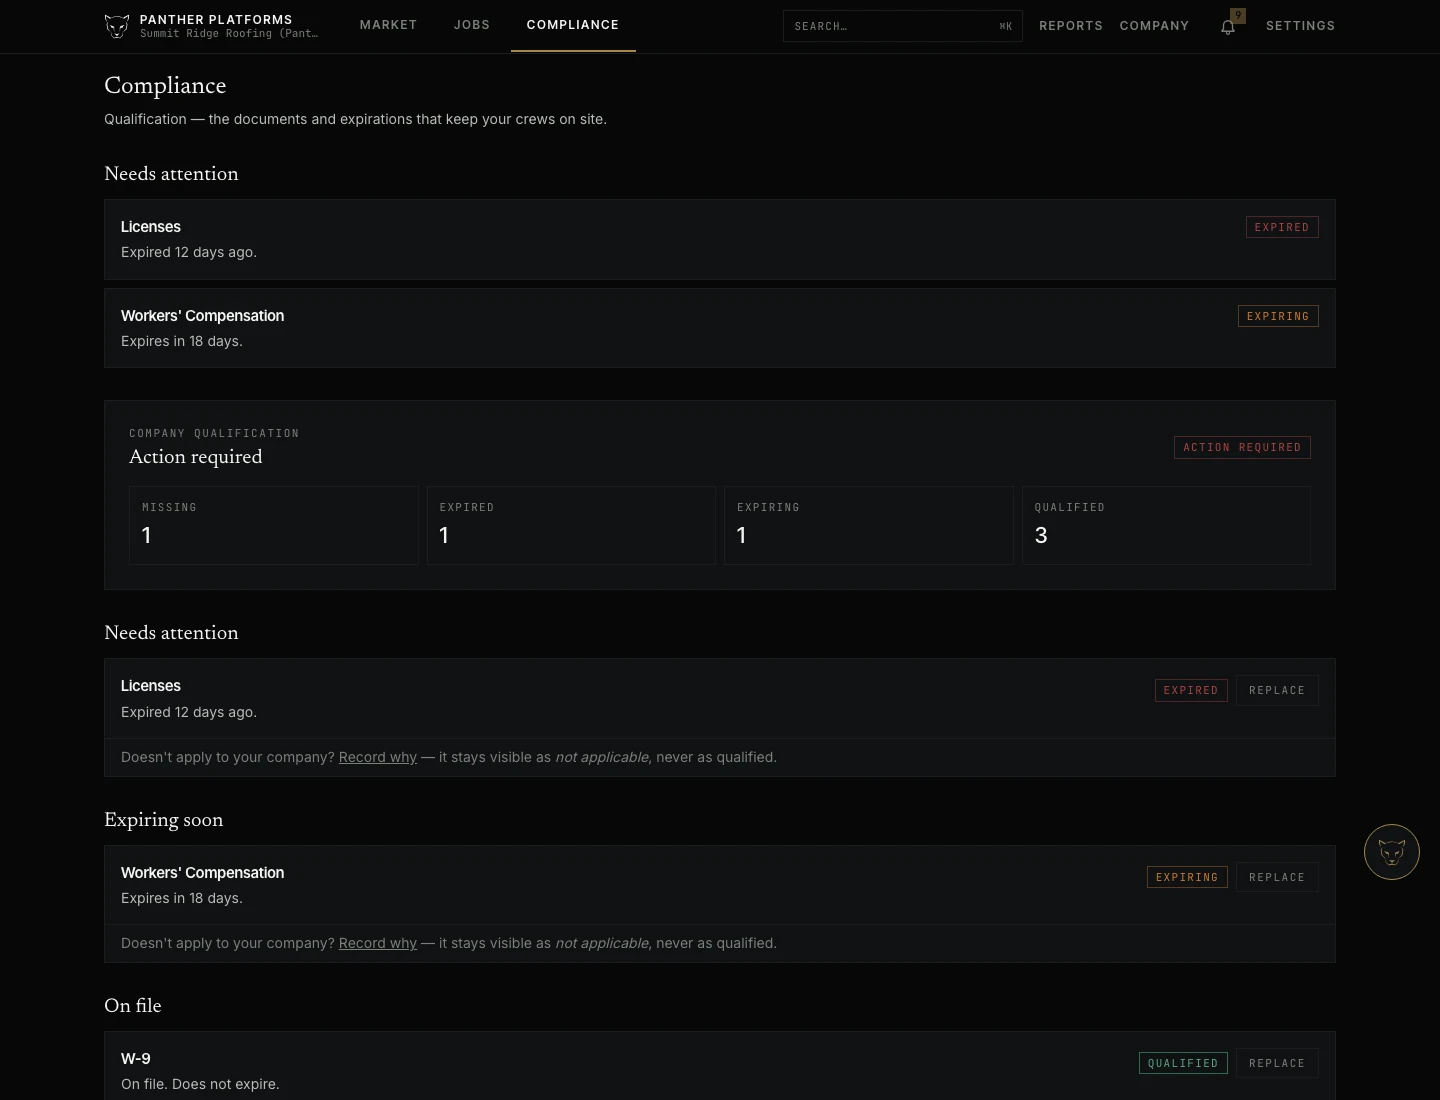Click the Expiring badge in top Workers' Compensation card
The width and height of the screenshot is (1440, 1100).
1278,316
